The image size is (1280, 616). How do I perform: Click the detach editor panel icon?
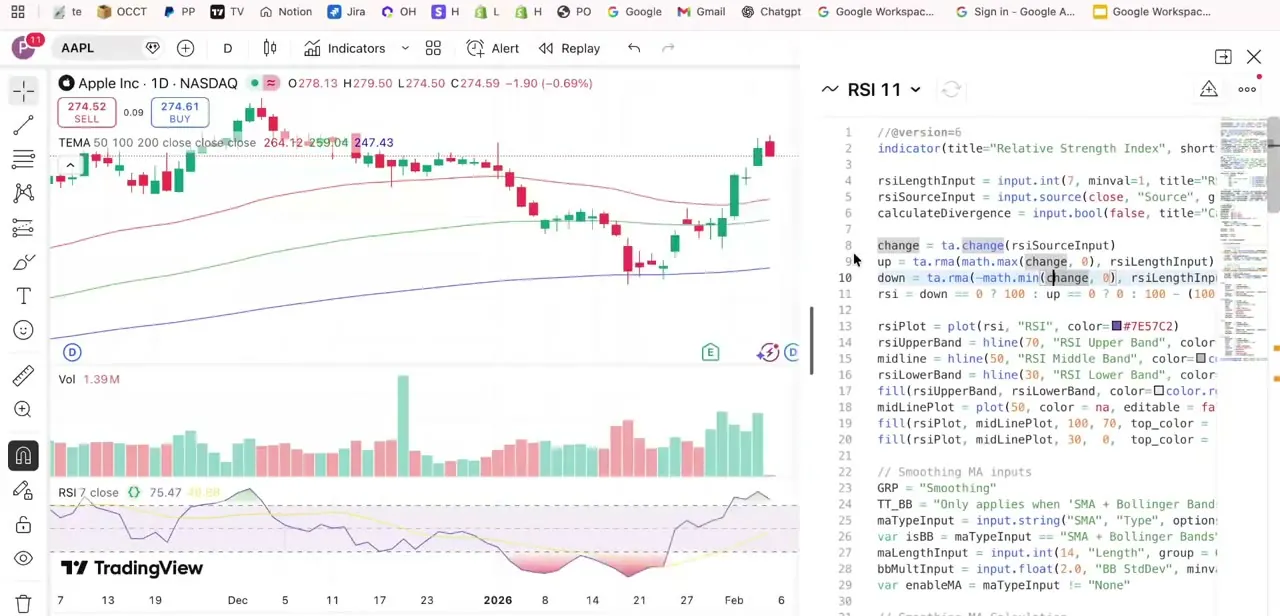pos(1223,57)
